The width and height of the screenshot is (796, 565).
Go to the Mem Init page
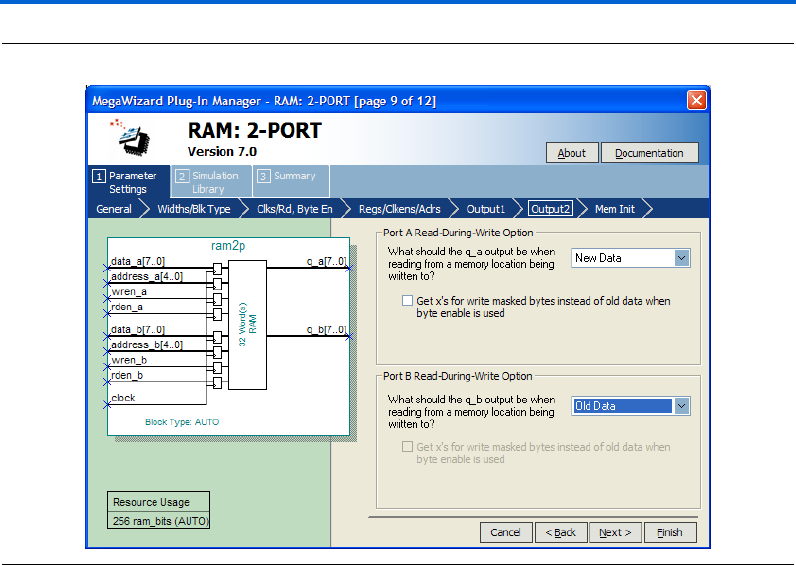point(615,209)
